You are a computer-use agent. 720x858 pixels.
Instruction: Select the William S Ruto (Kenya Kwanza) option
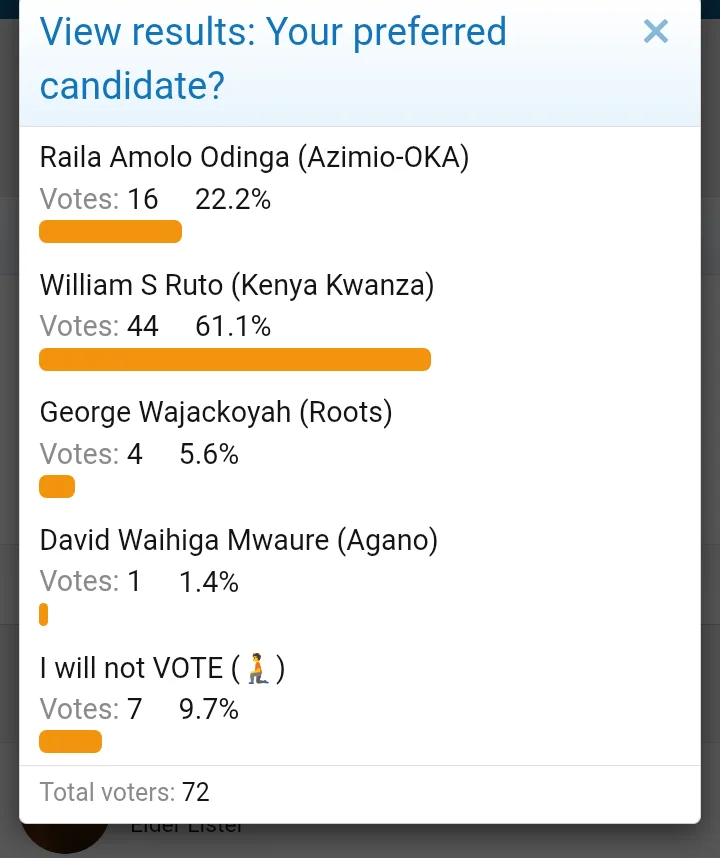(x=237, y=286)
